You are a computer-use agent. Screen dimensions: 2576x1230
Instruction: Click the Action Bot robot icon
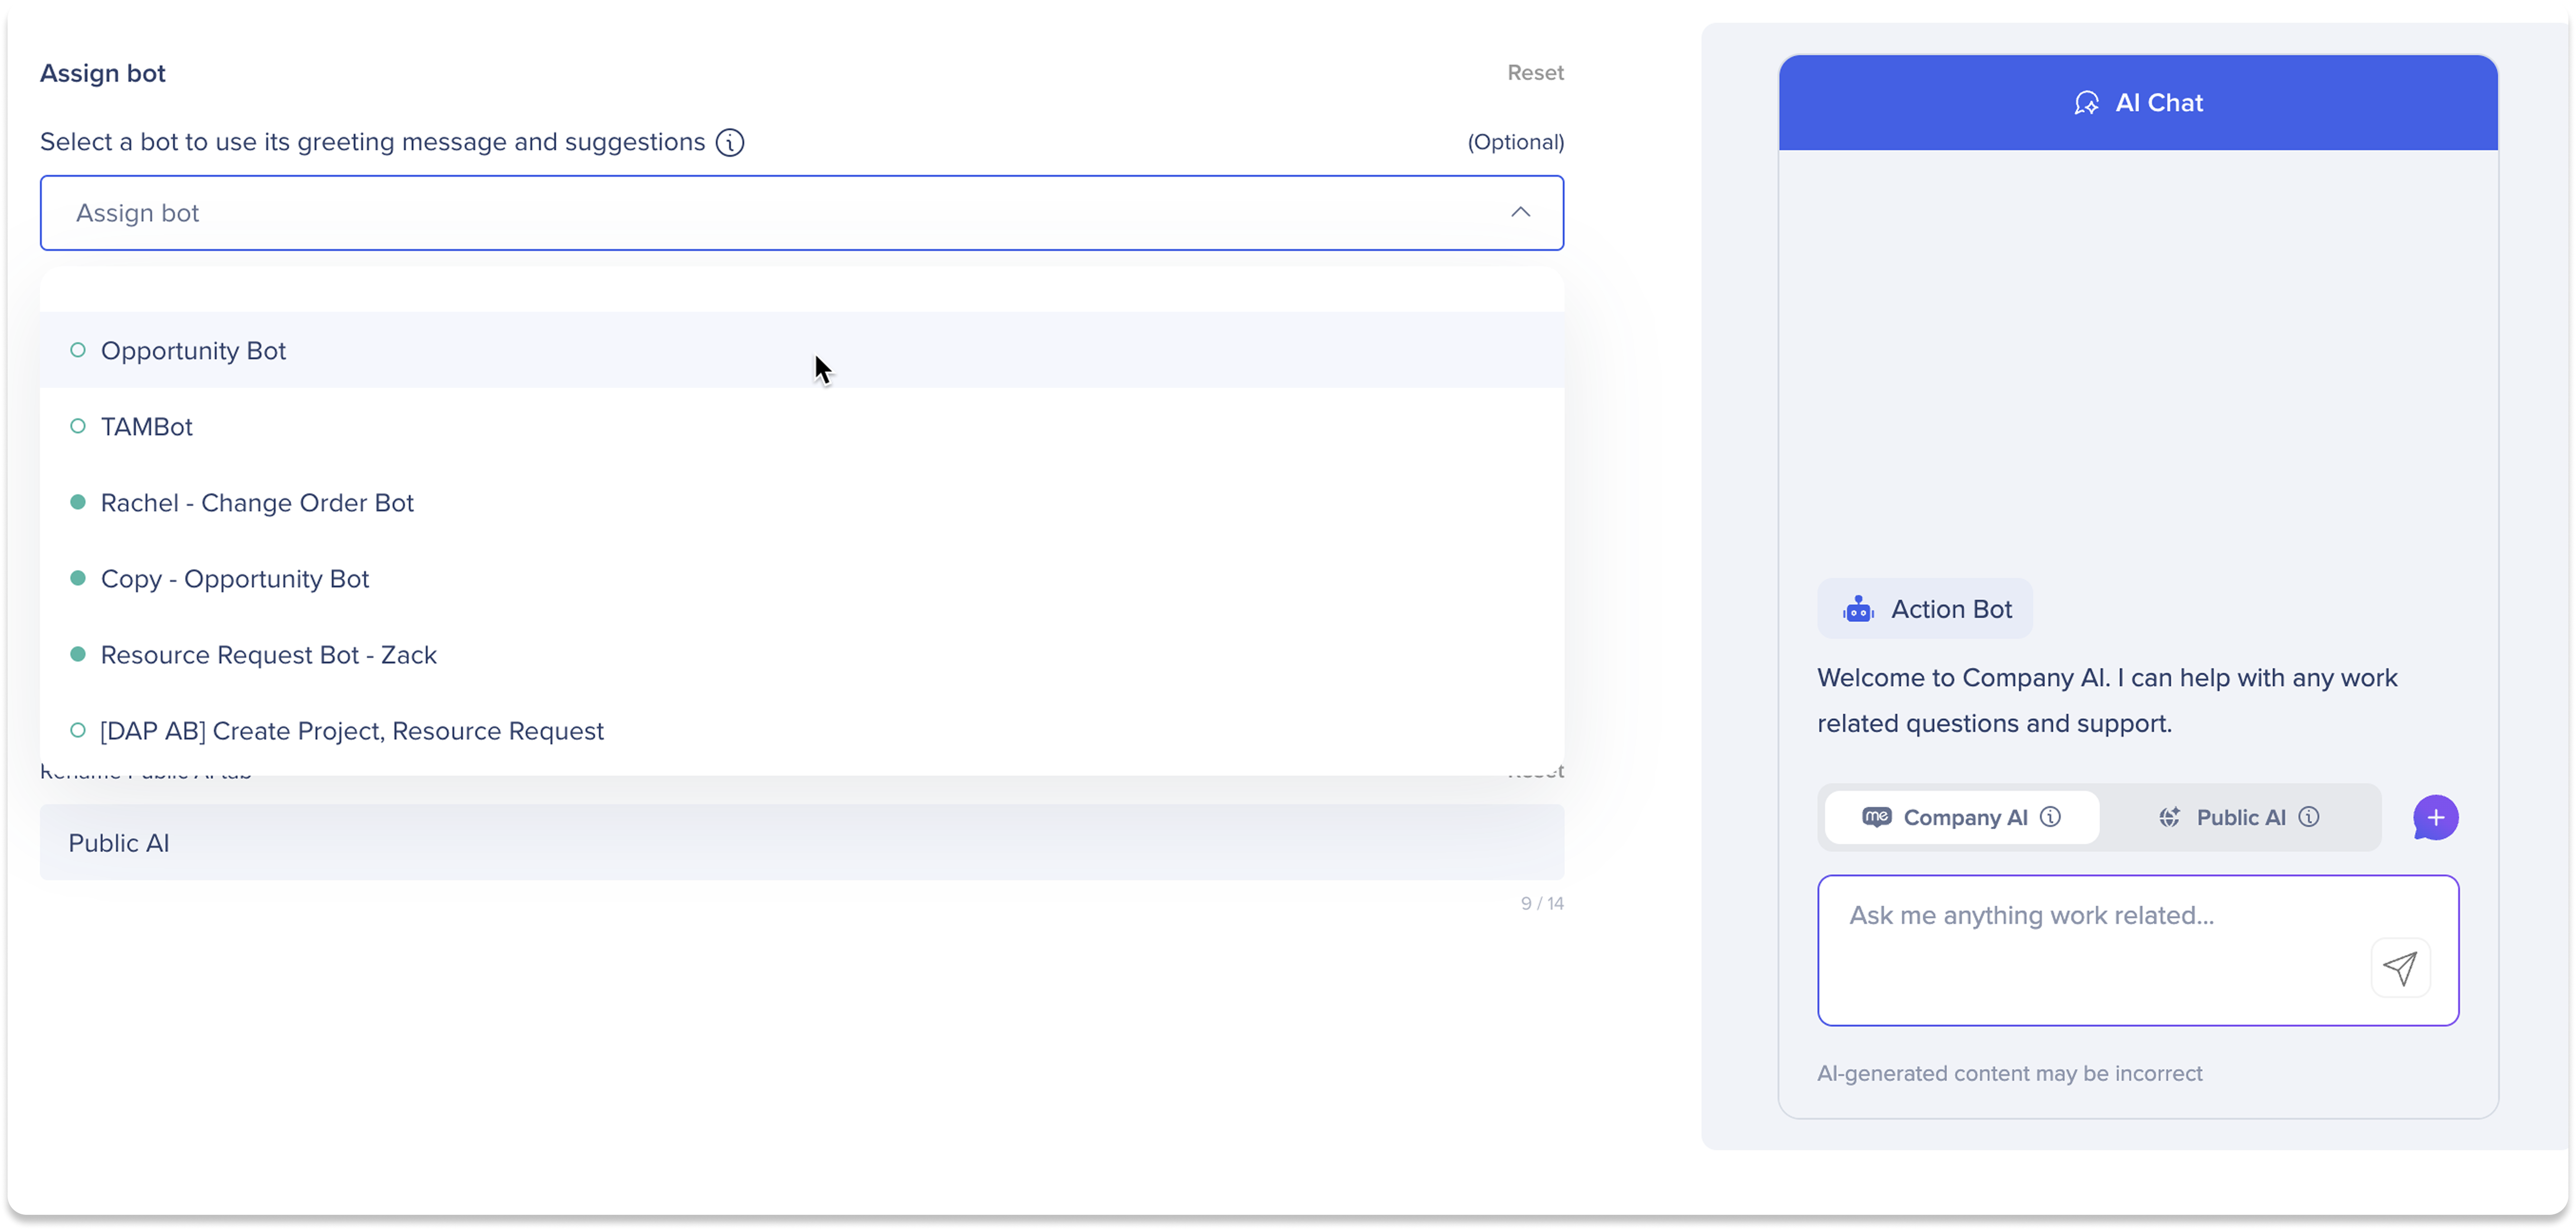coord(1858,609)
